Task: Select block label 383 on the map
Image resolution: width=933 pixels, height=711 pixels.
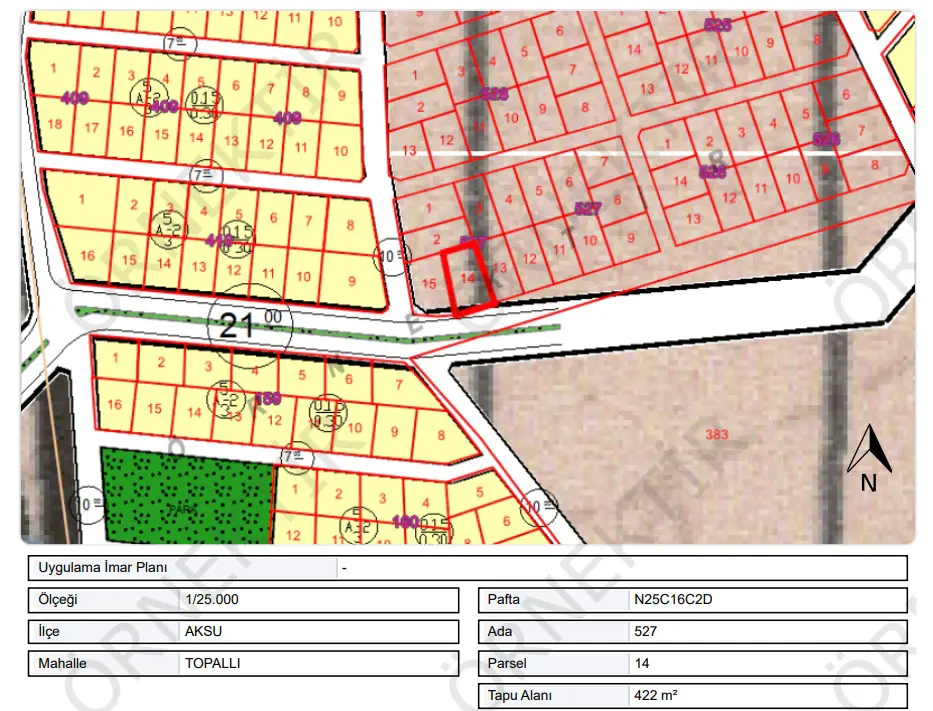Action: tap(716, 434)
